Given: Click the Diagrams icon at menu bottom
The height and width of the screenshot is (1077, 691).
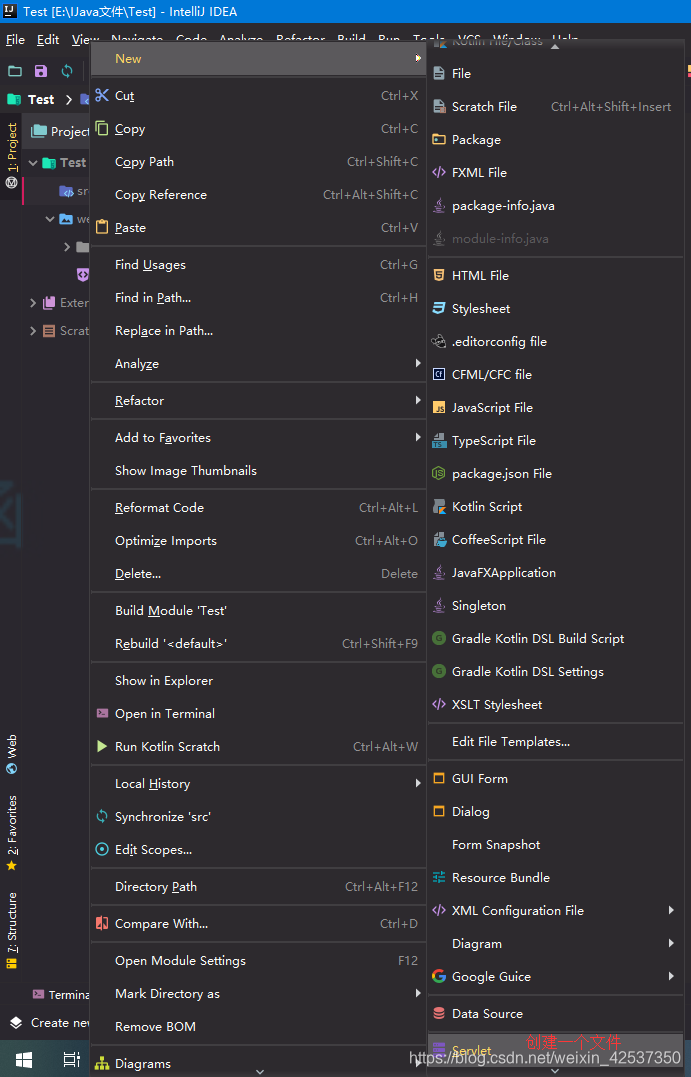Looking at the screenshot, I should 102,1063.
